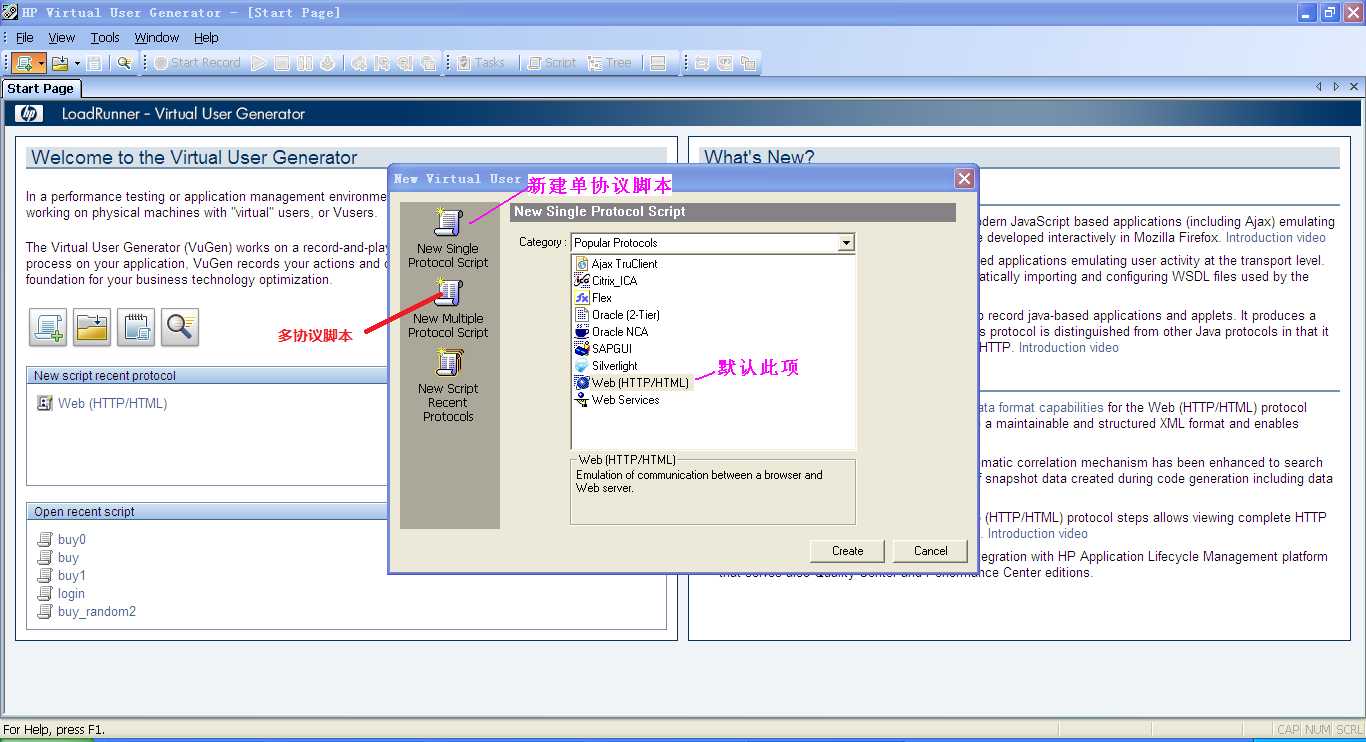Open the Help menu
1366x742 pixels.
206,38
